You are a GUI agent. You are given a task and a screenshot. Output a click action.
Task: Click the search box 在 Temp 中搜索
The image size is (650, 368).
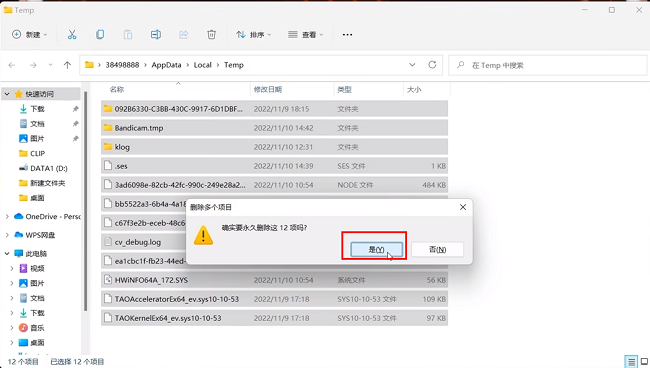click(x=547, y=65)
